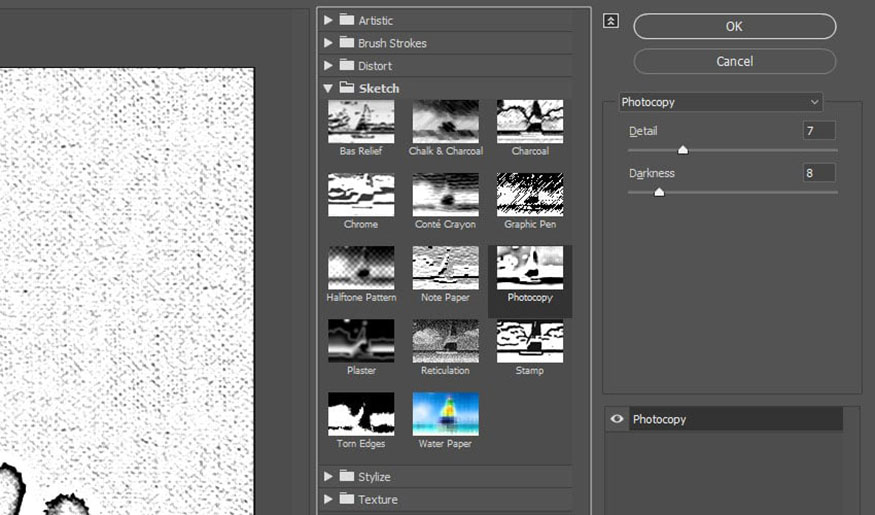The width and height of the screenshot is (875, 515).
Task: Apply the Chrome sketch filter thumbnail
Action: click(x=361, y=195)
